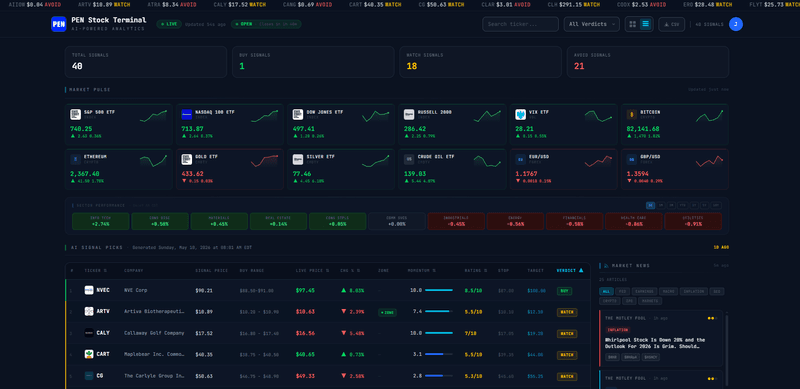800x389 pixels.
Task: Export signals with CSV button
Action: pyautogui.click(x=671, y=24)
